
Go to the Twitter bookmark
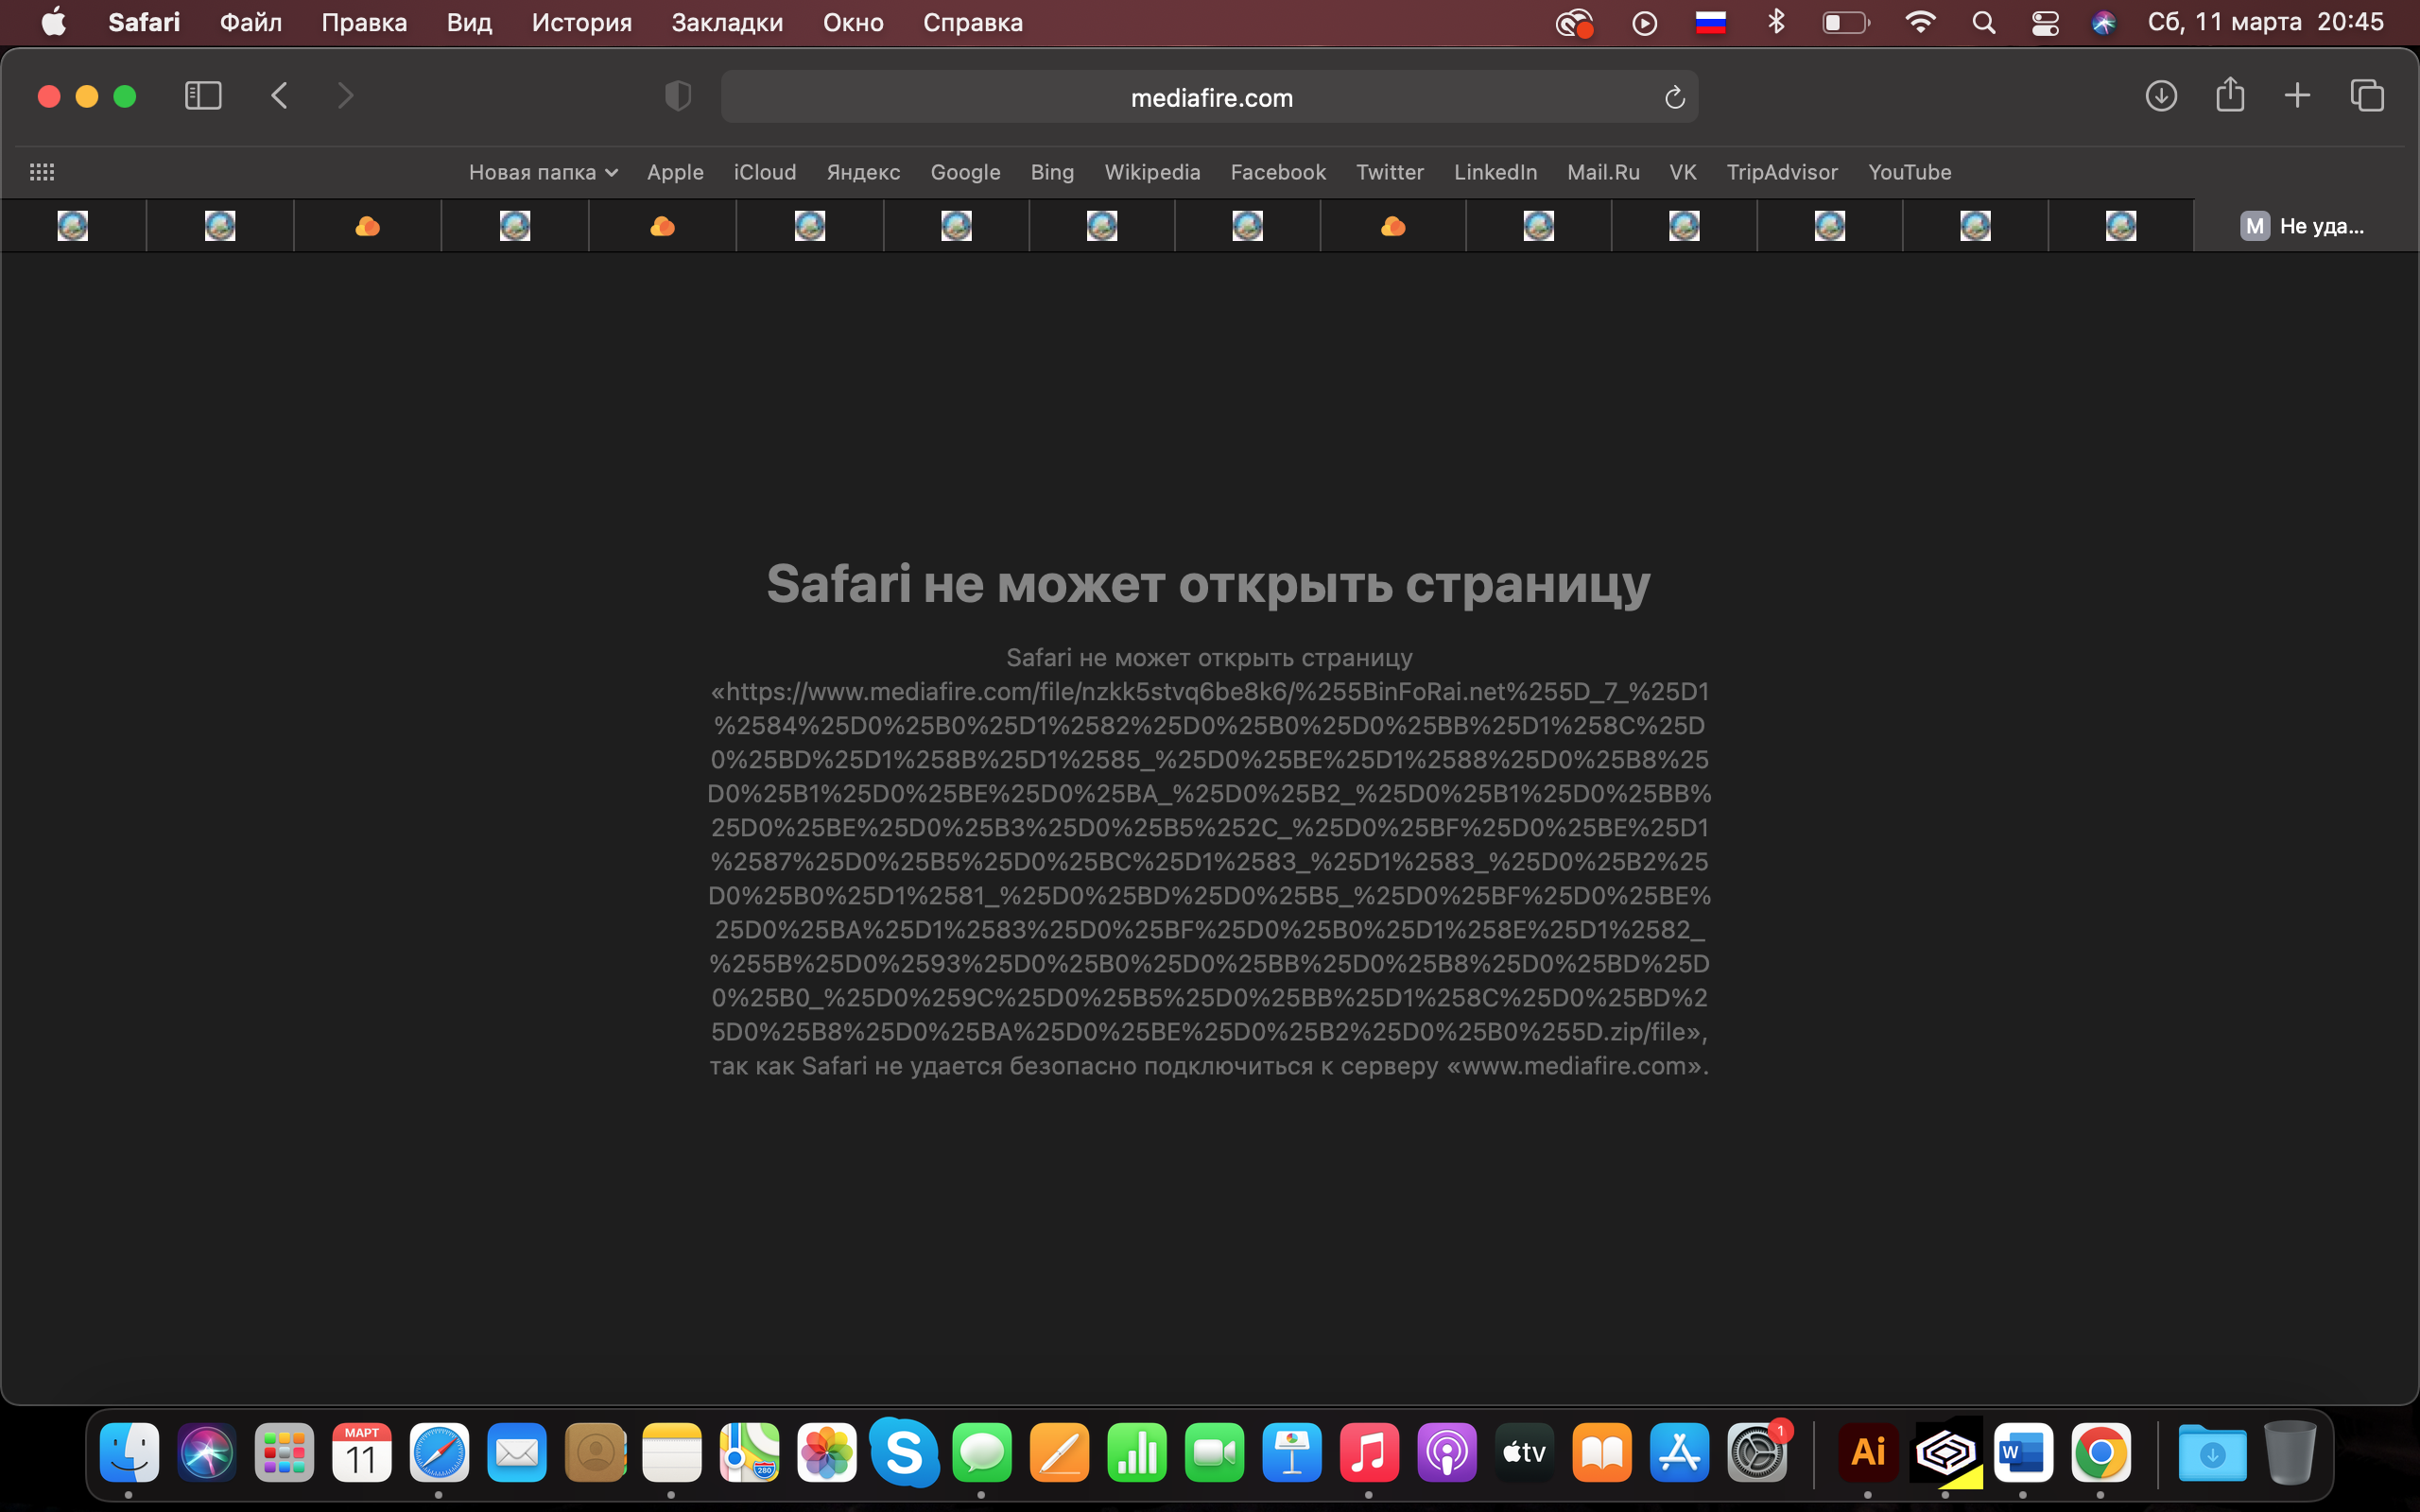(x=1390, y=172)
